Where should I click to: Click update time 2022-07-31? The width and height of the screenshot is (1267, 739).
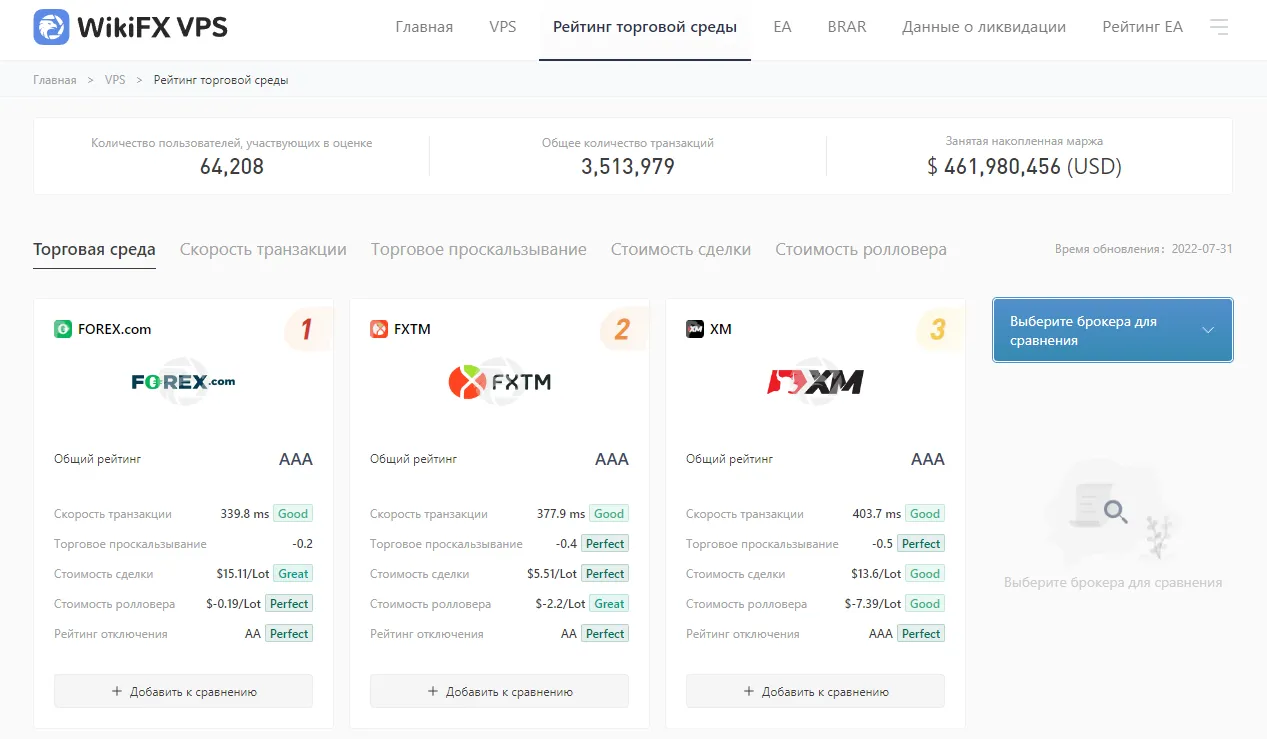point(1201,249)
